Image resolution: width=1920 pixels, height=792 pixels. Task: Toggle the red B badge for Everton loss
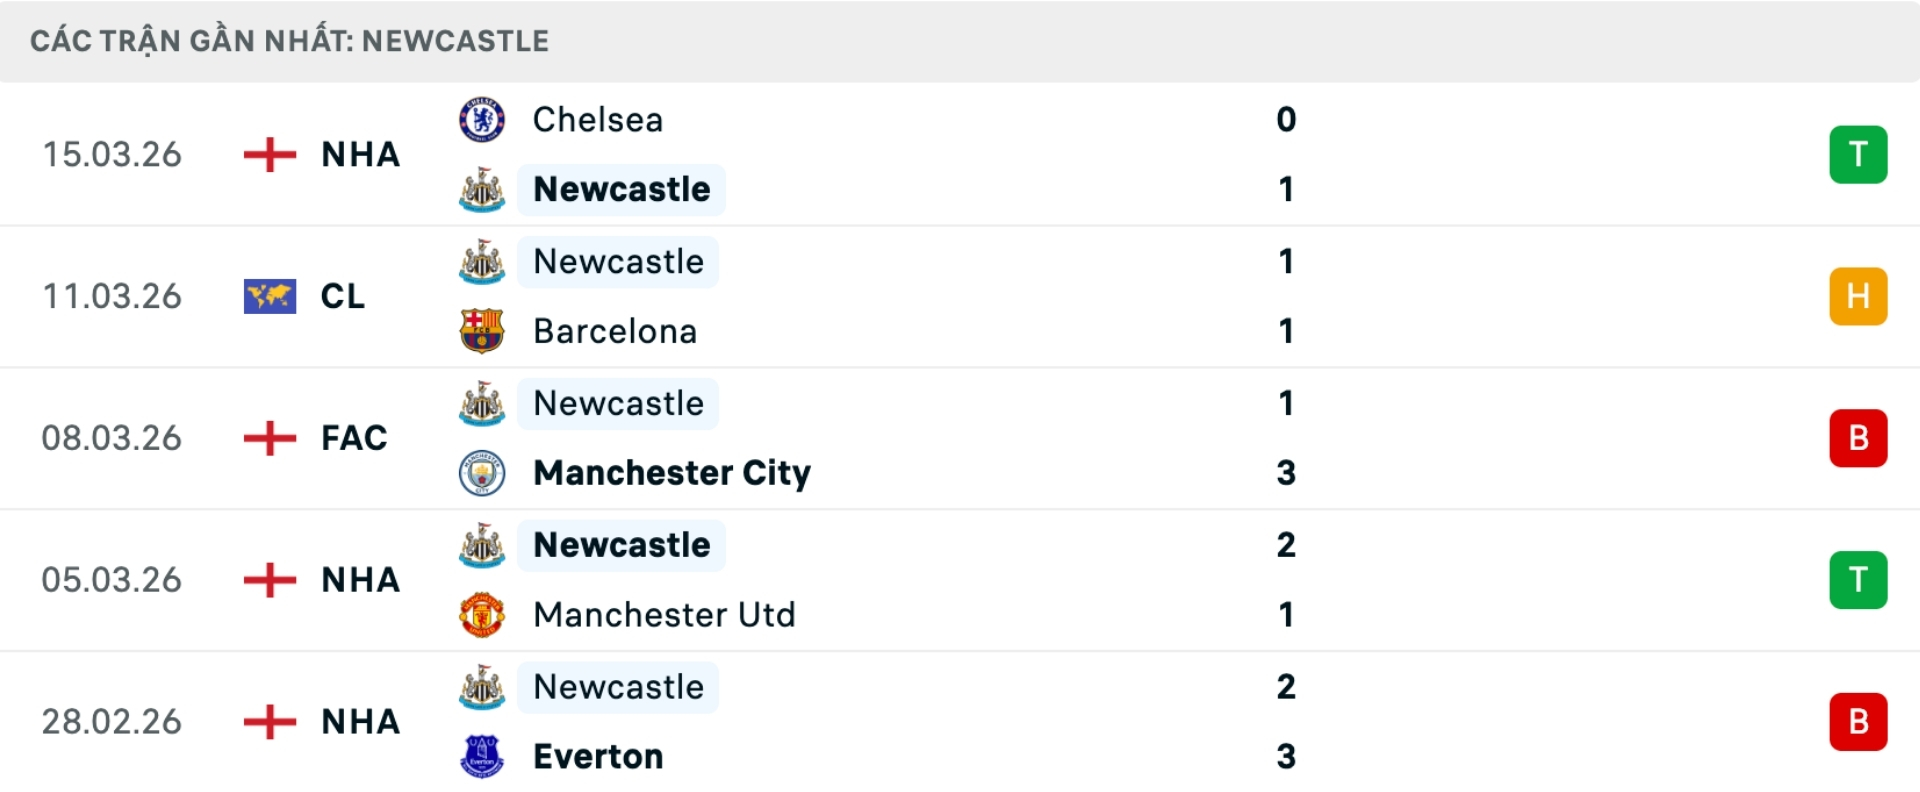[x=1858, y=721]
